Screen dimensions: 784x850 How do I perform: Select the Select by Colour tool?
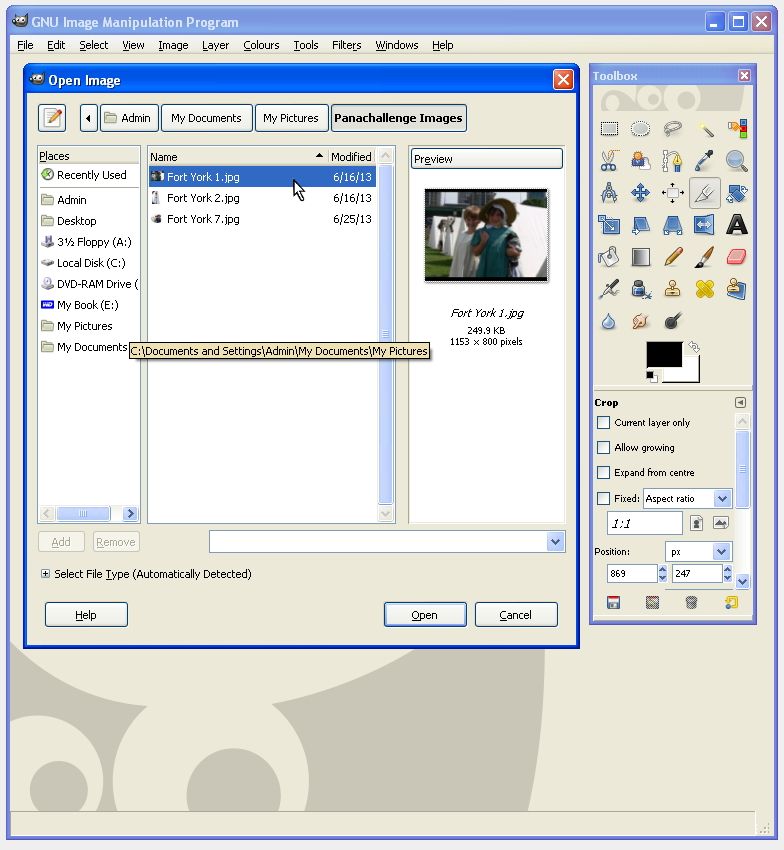[x=736, y=129]
